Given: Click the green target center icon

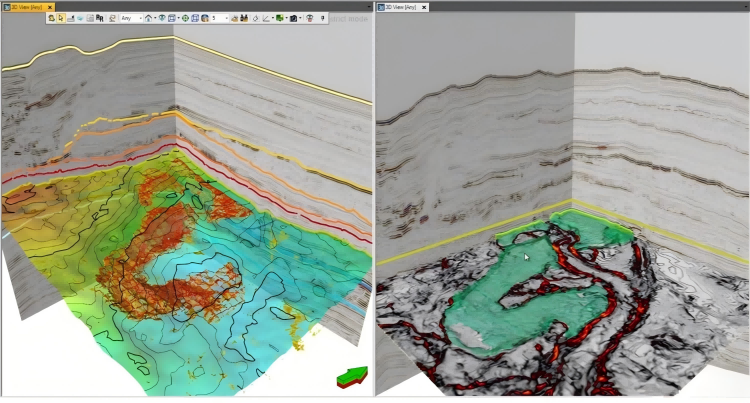Looking at the screenshot, I should [x=186, y=18].
